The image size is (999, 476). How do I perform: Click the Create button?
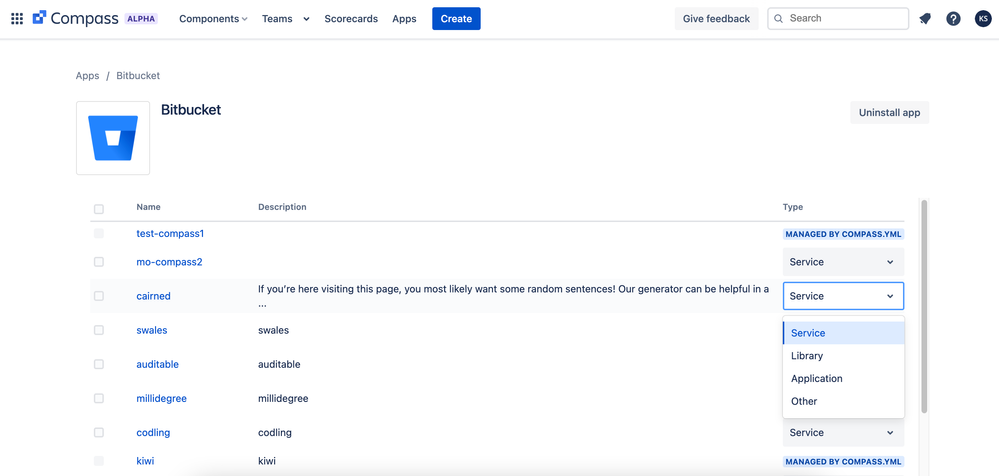[456, 18]
